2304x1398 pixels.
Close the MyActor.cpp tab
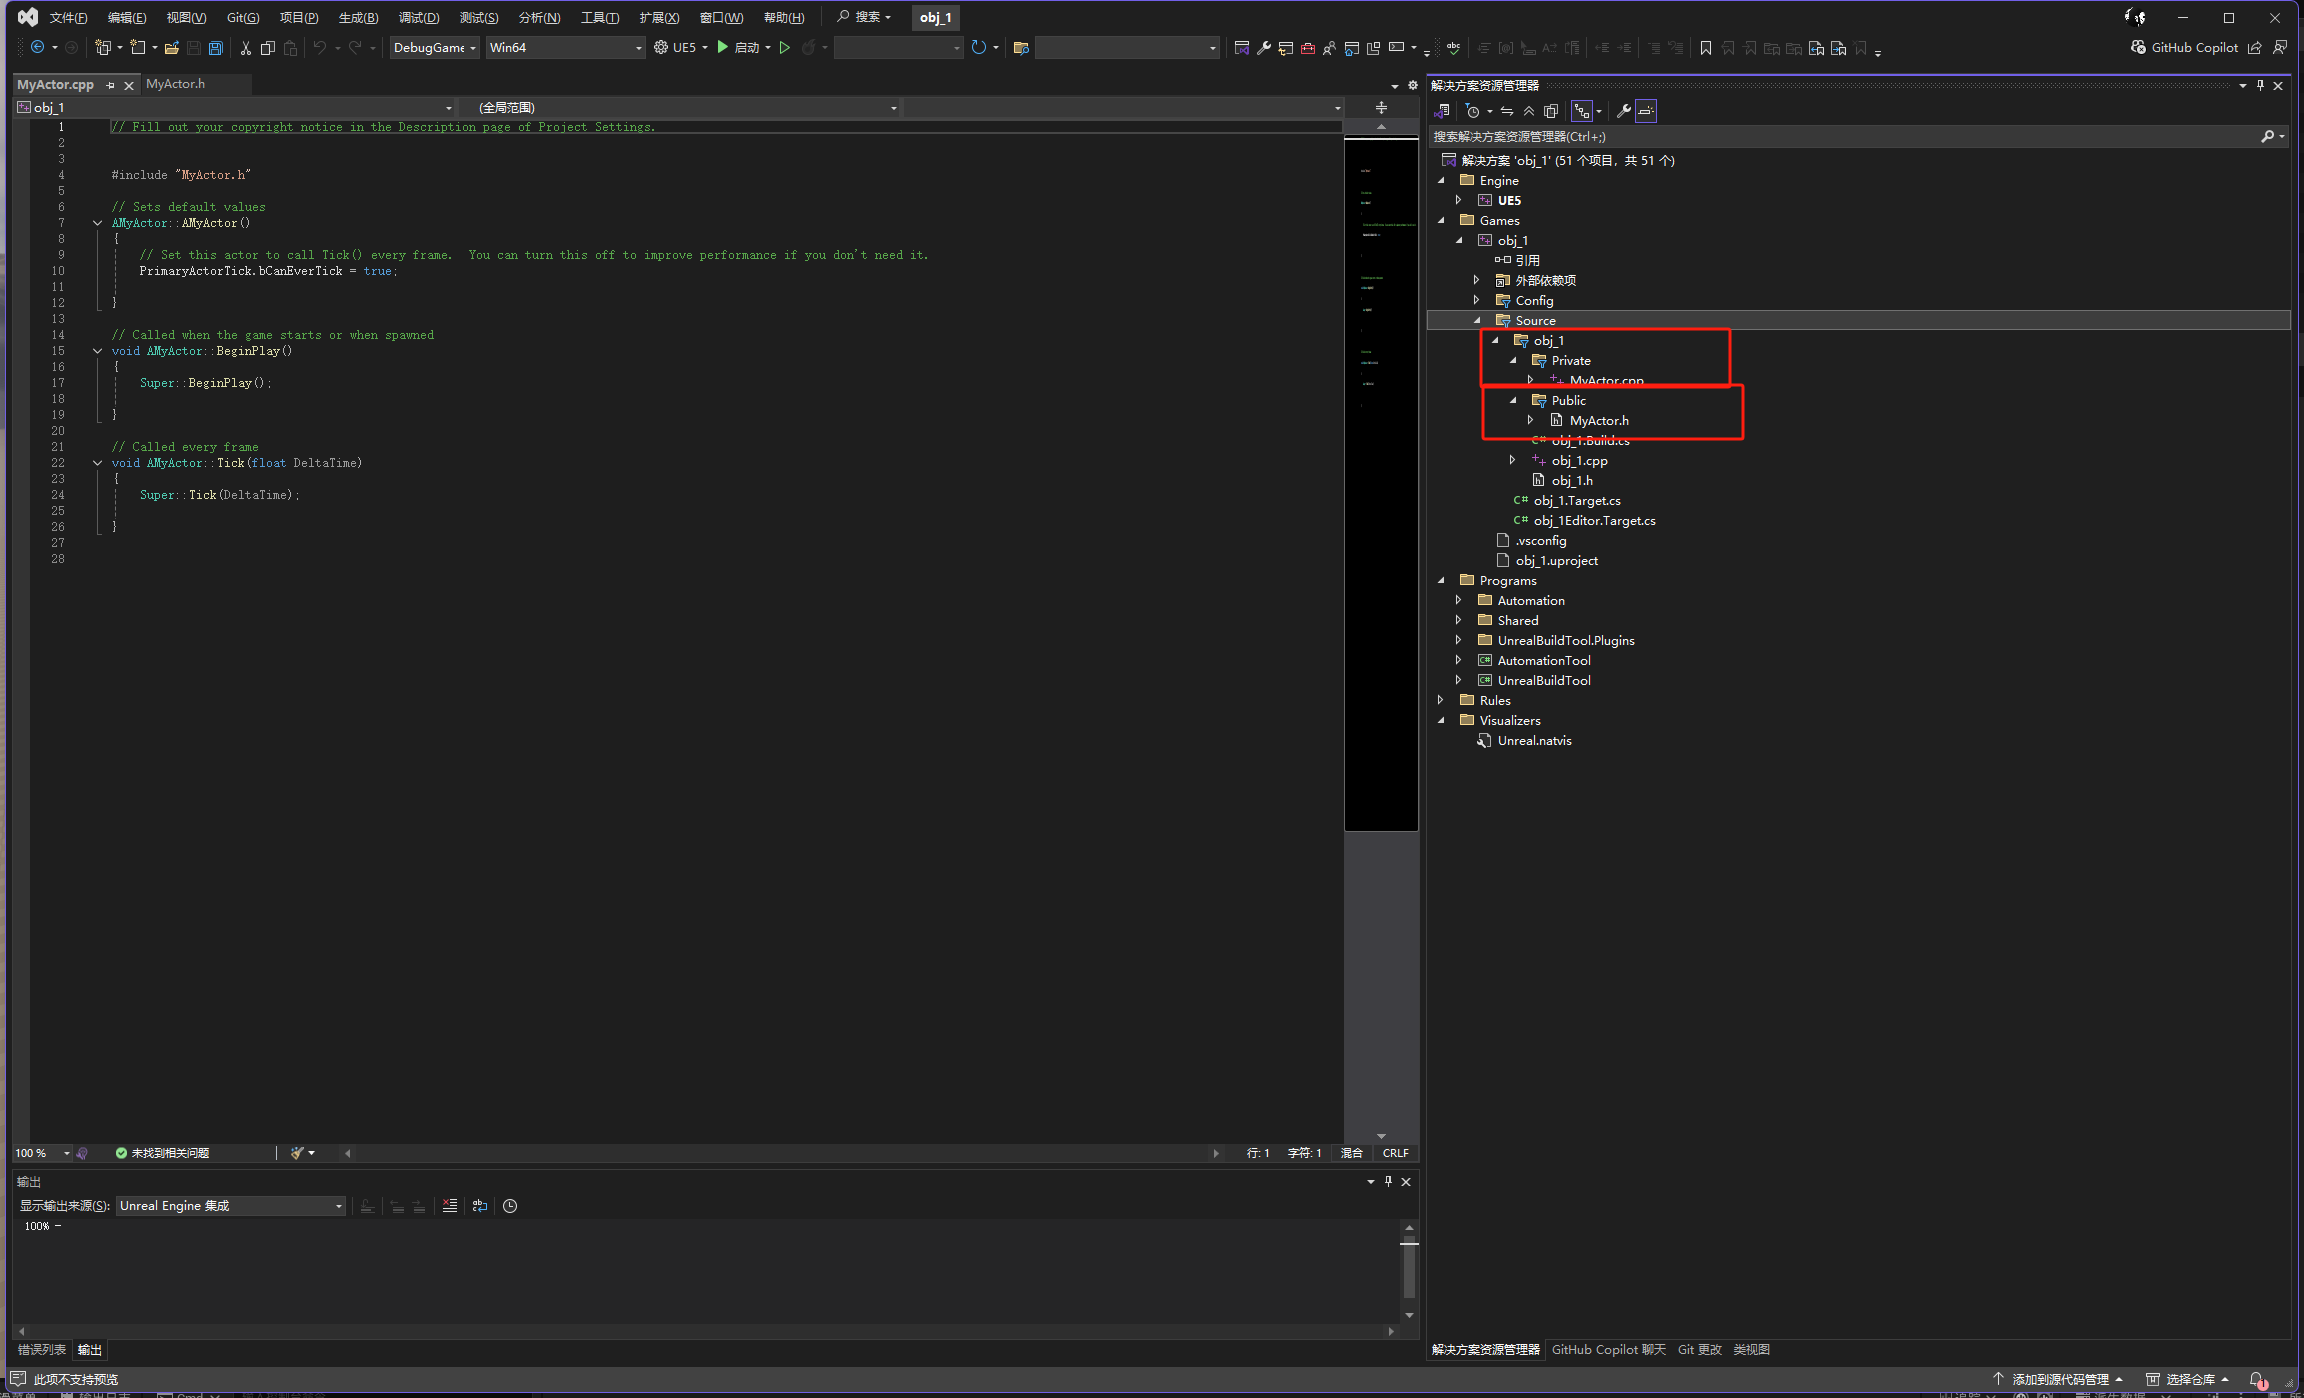click(x=129, y=85)
